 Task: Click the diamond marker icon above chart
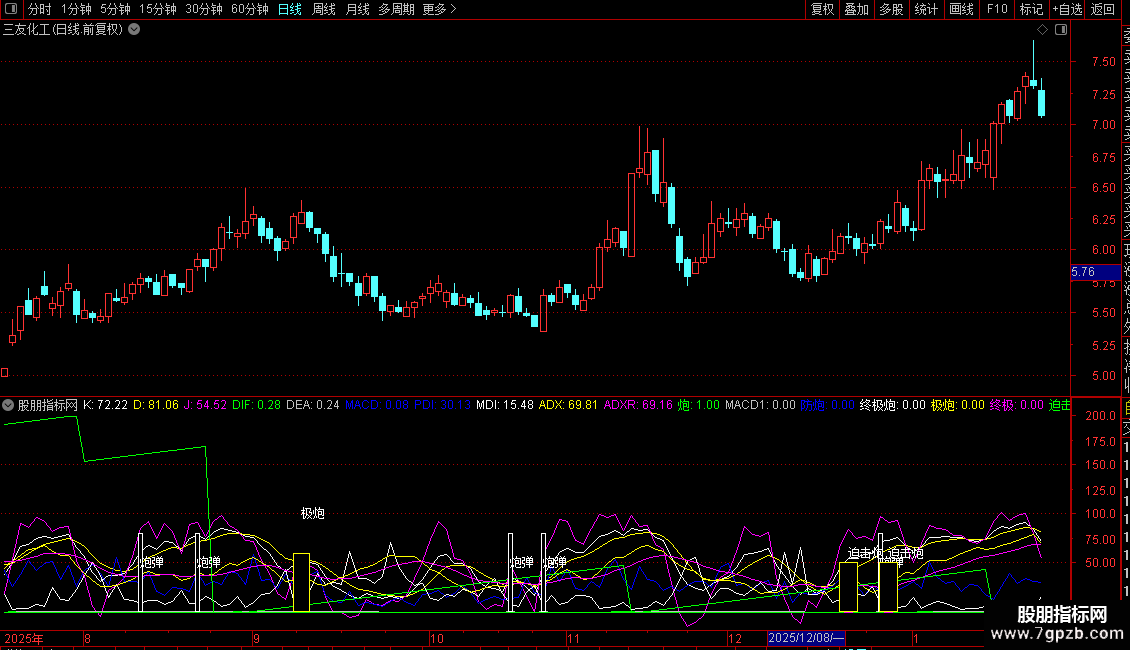(x=1043, y=30)
